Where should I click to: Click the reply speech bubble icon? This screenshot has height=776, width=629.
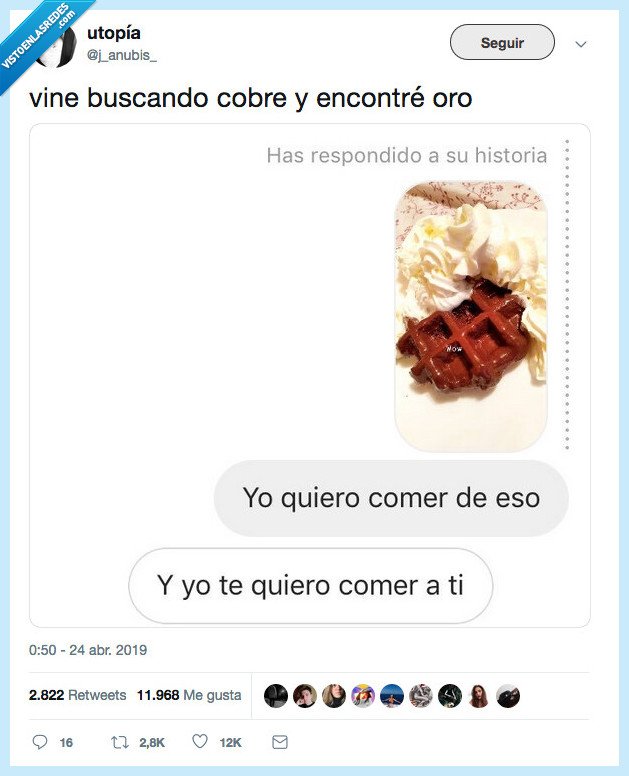[x=40, y=741]
